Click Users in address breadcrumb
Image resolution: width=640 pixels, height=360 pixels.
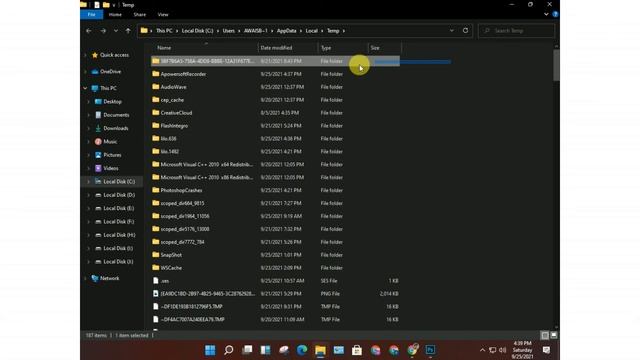(229, 31)
